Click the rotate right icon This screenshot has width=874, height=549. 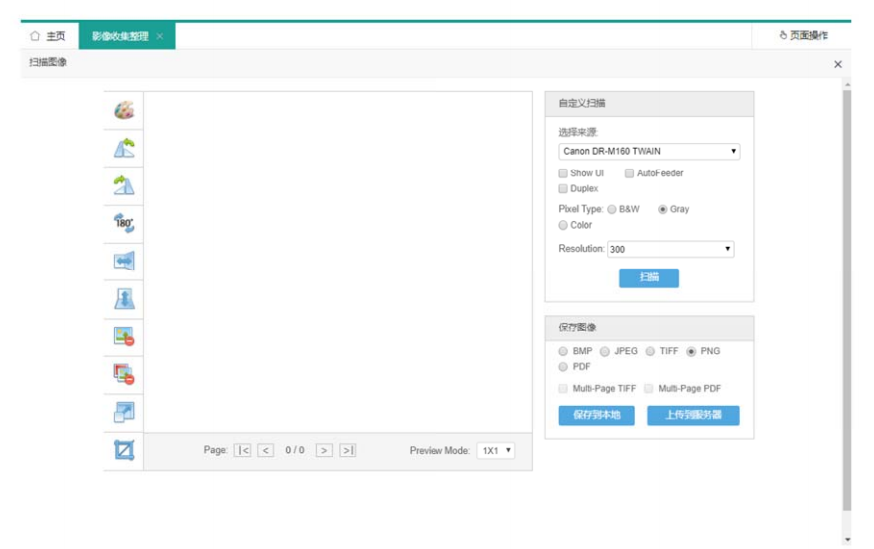(124, 185)
